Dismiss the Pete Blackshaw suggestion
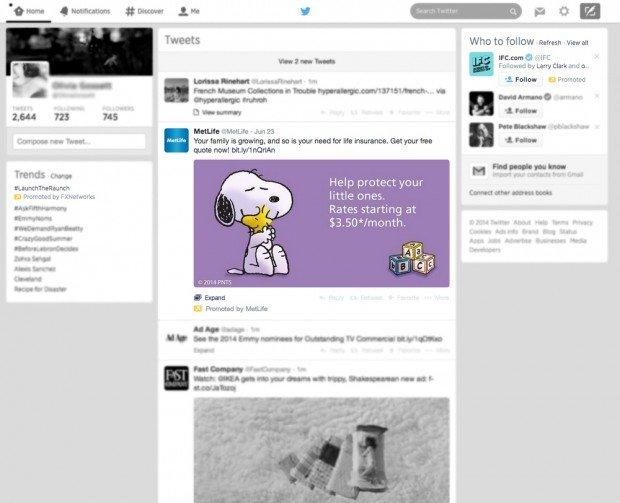 597,127
